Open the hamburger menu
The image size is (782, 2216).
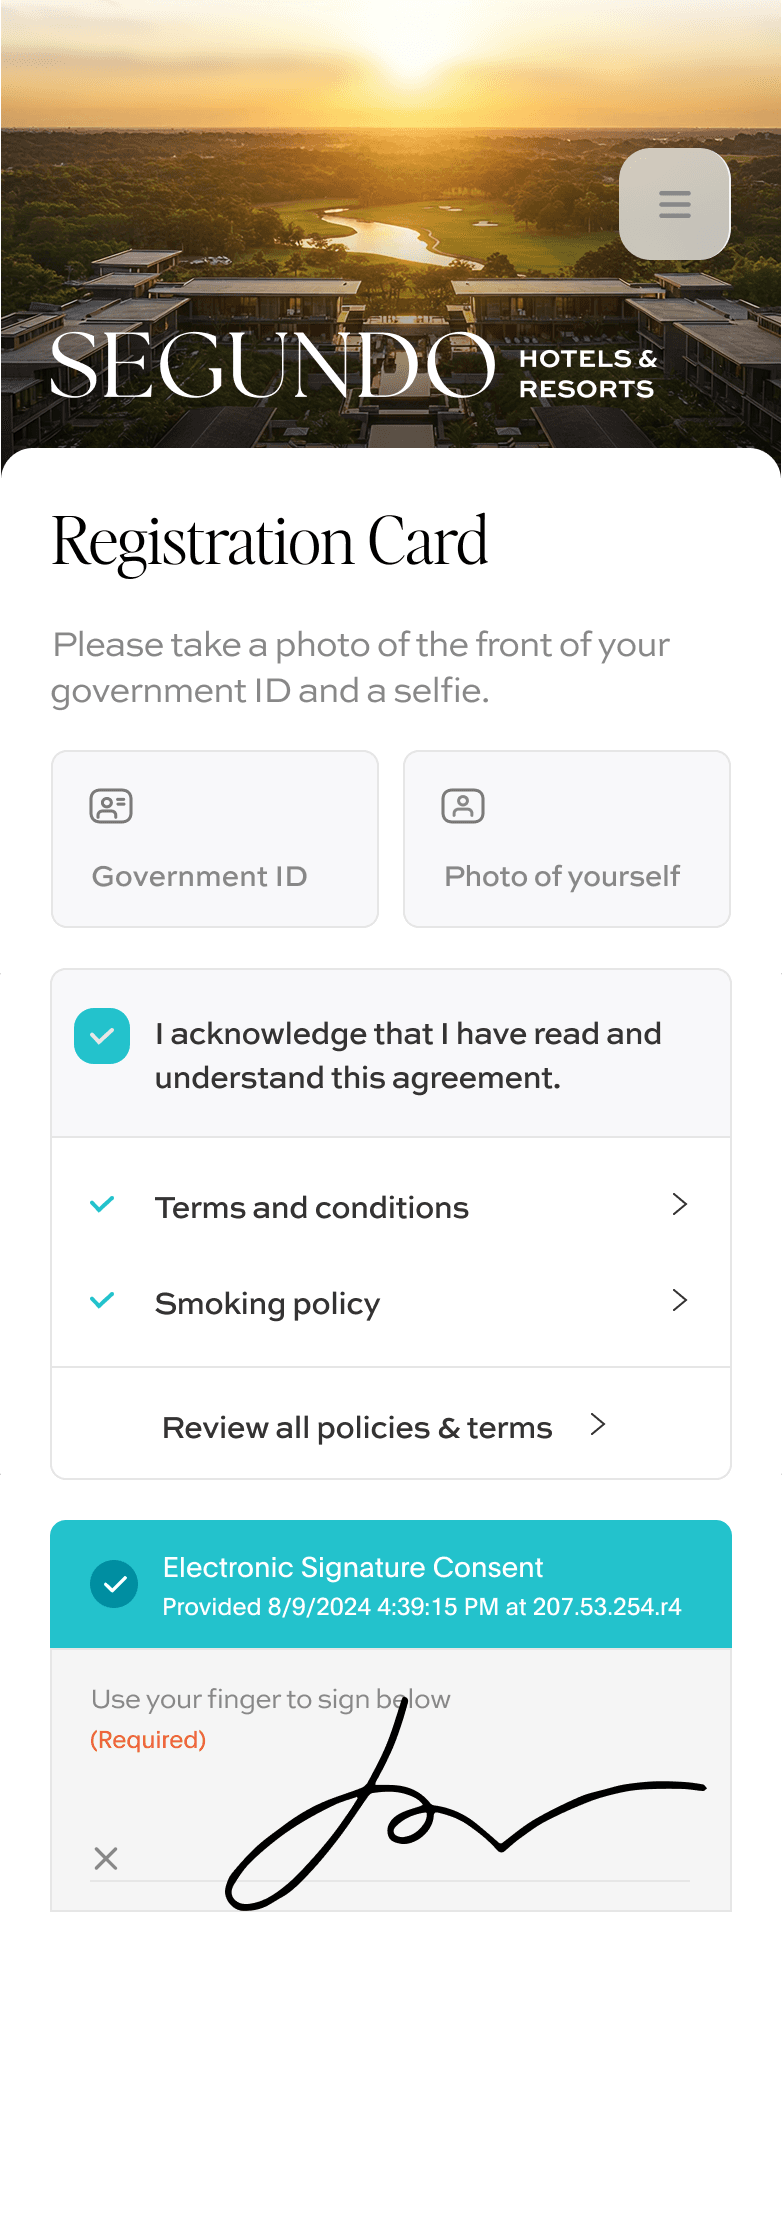675,204
